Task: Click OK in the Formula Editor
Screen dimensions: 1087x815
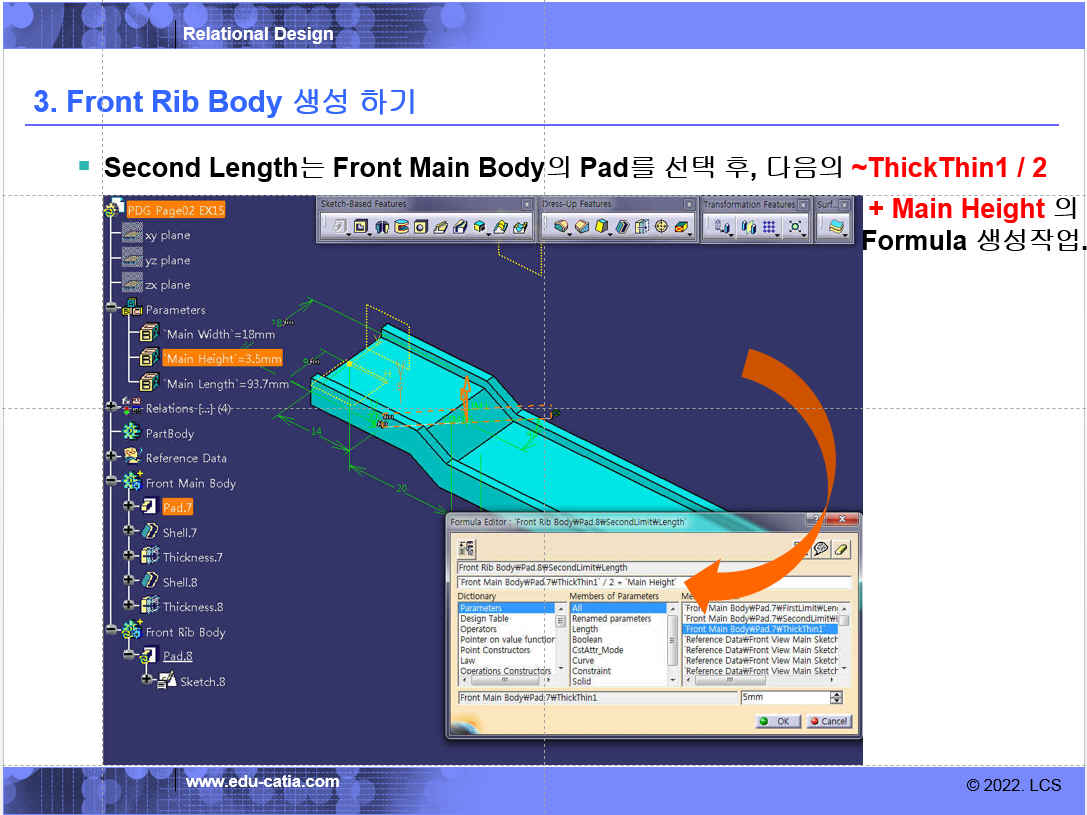Action: coord(775,720)
